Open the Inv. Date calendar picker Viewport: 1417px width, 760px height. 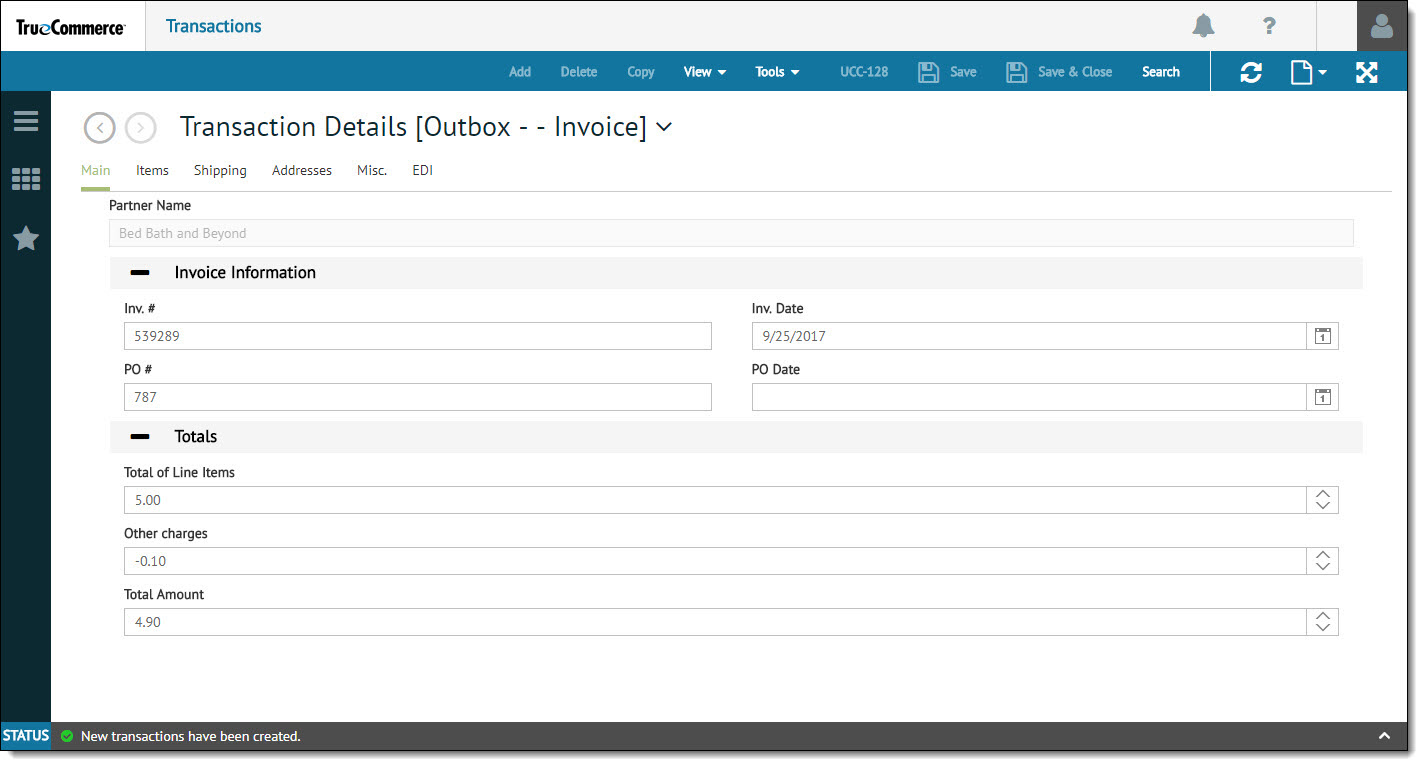[x=1322, y=336]
